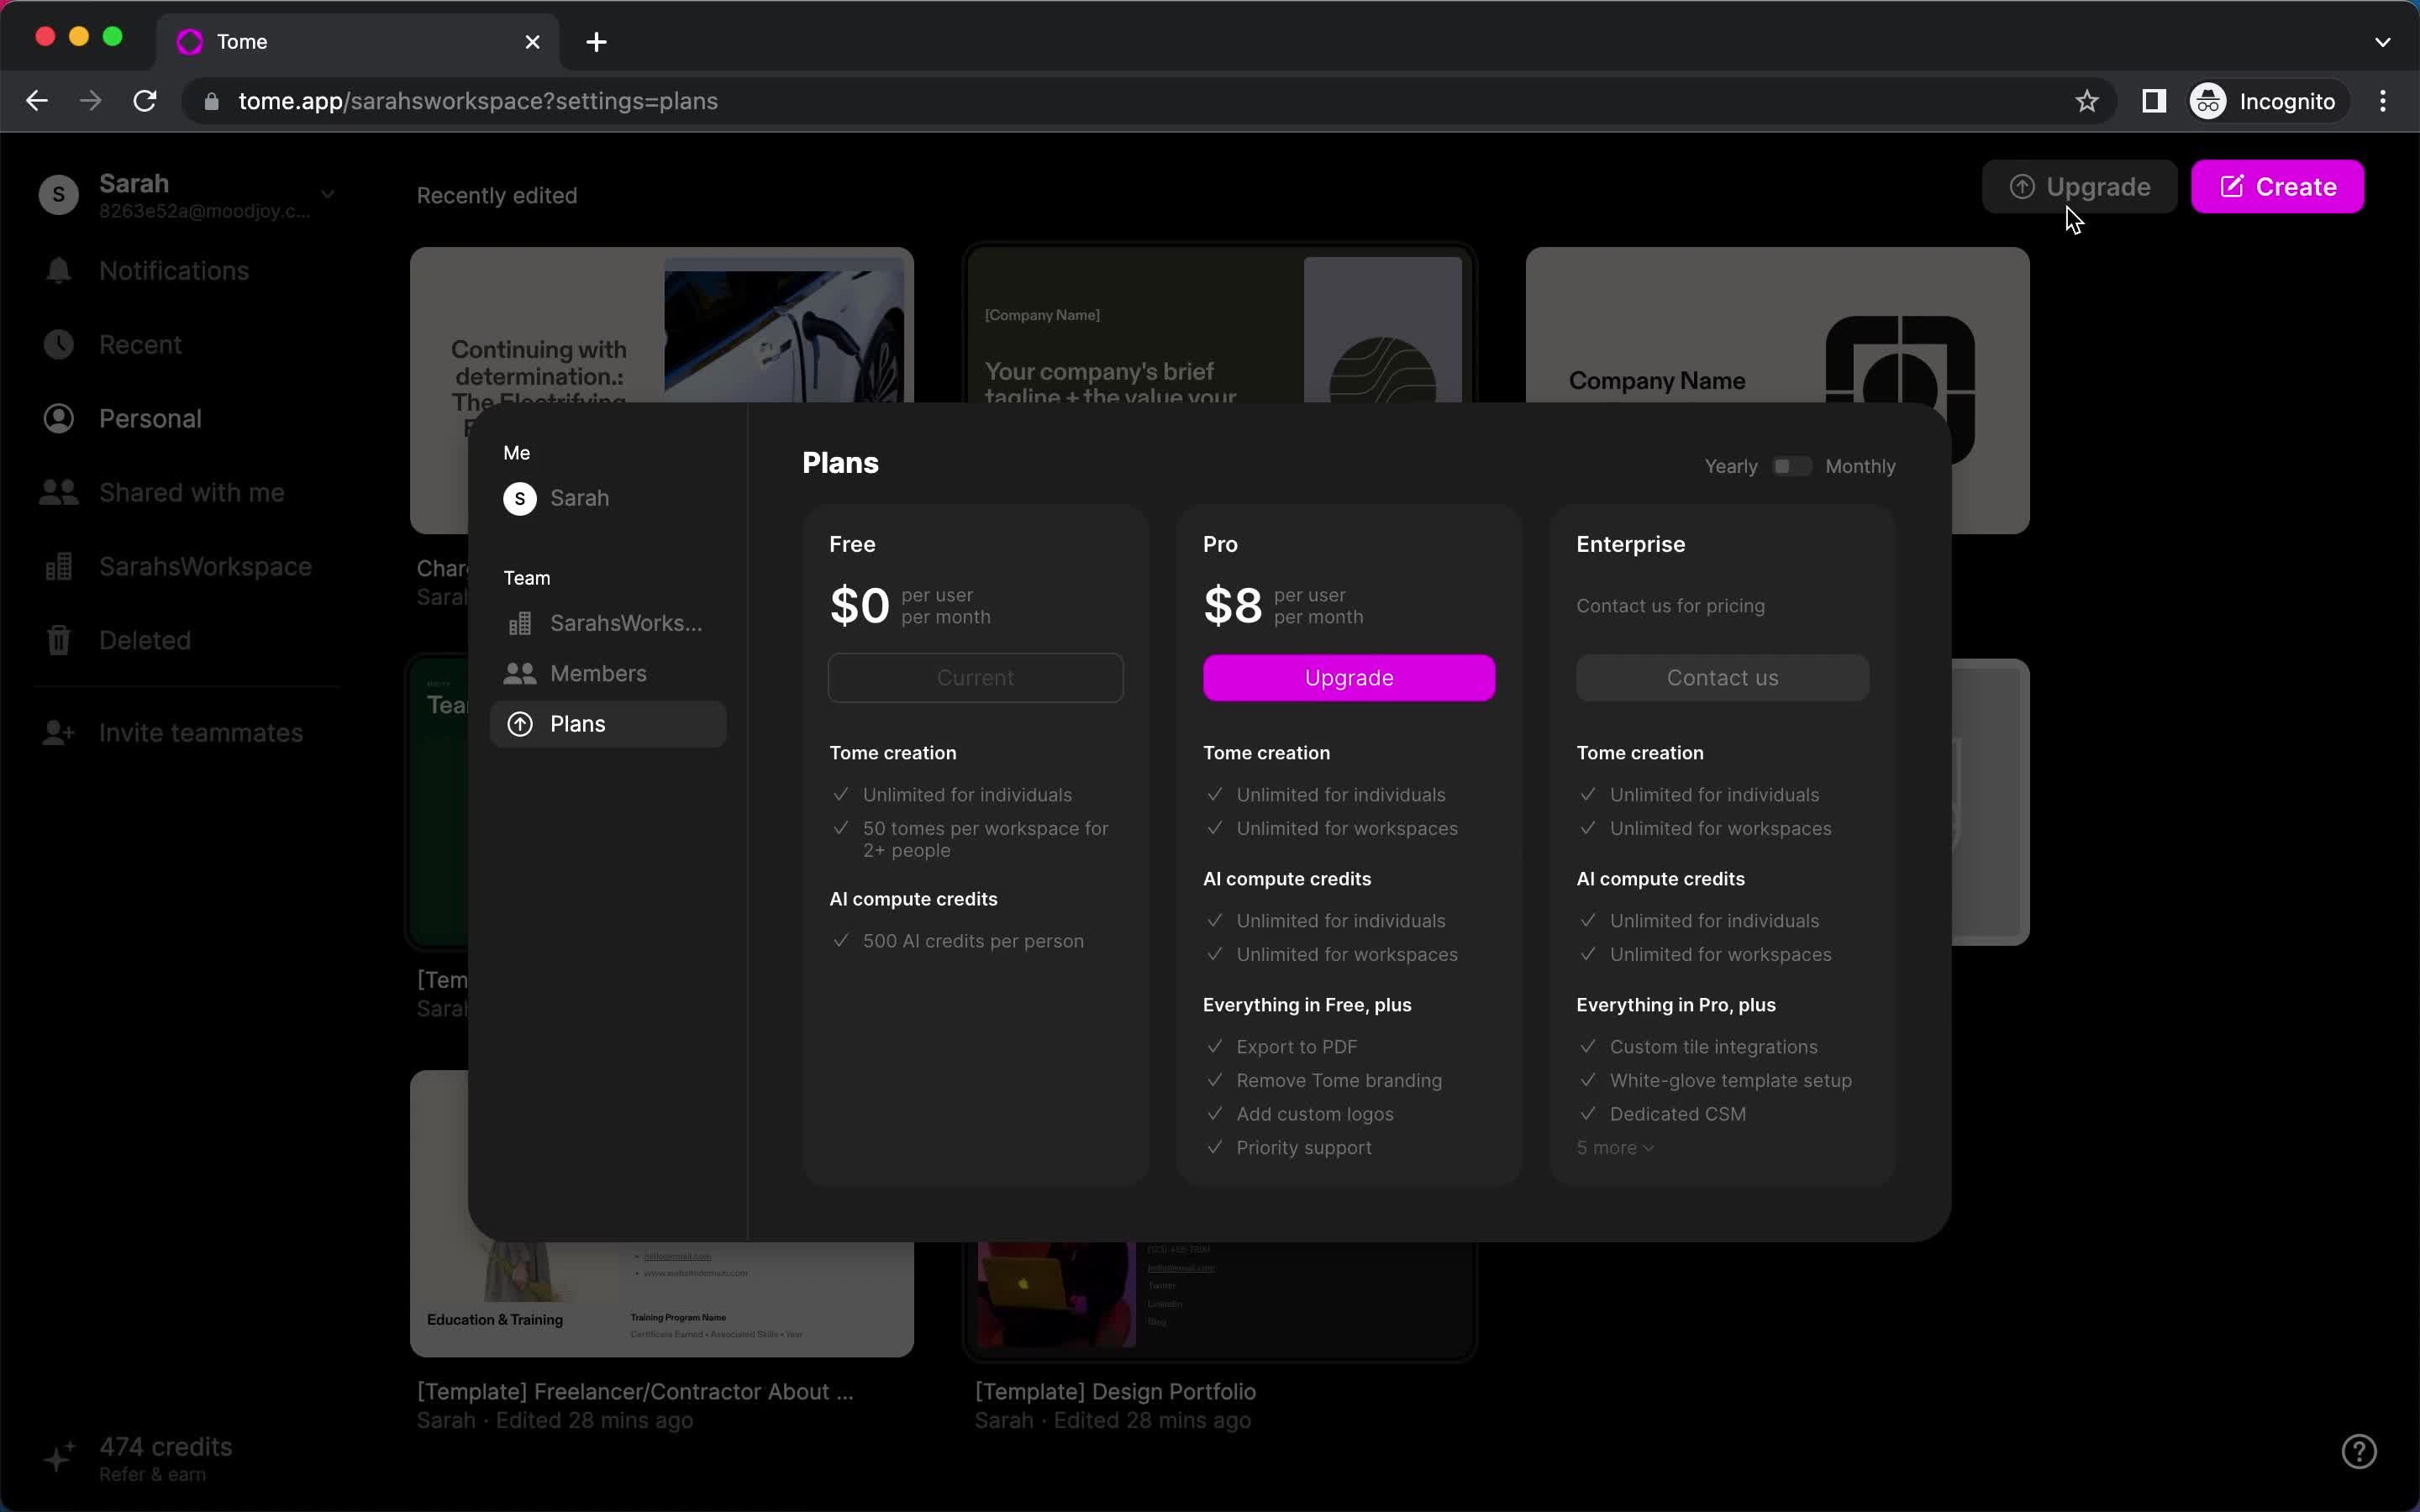Open the Company Name tome thumbnail
The width and height of the screenshot is (2420, 1512).
1777,326
